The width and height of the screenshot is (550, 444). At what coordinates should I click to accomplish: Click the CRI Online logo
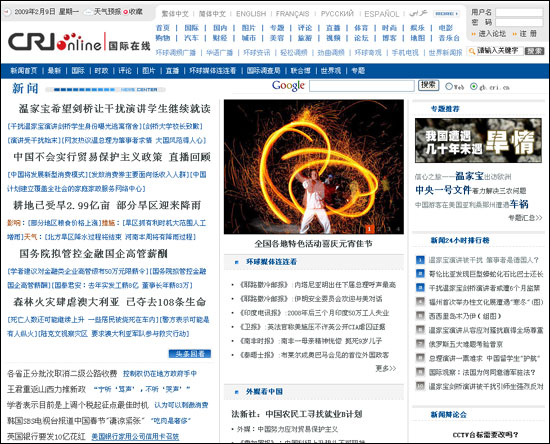coord(79,42)
